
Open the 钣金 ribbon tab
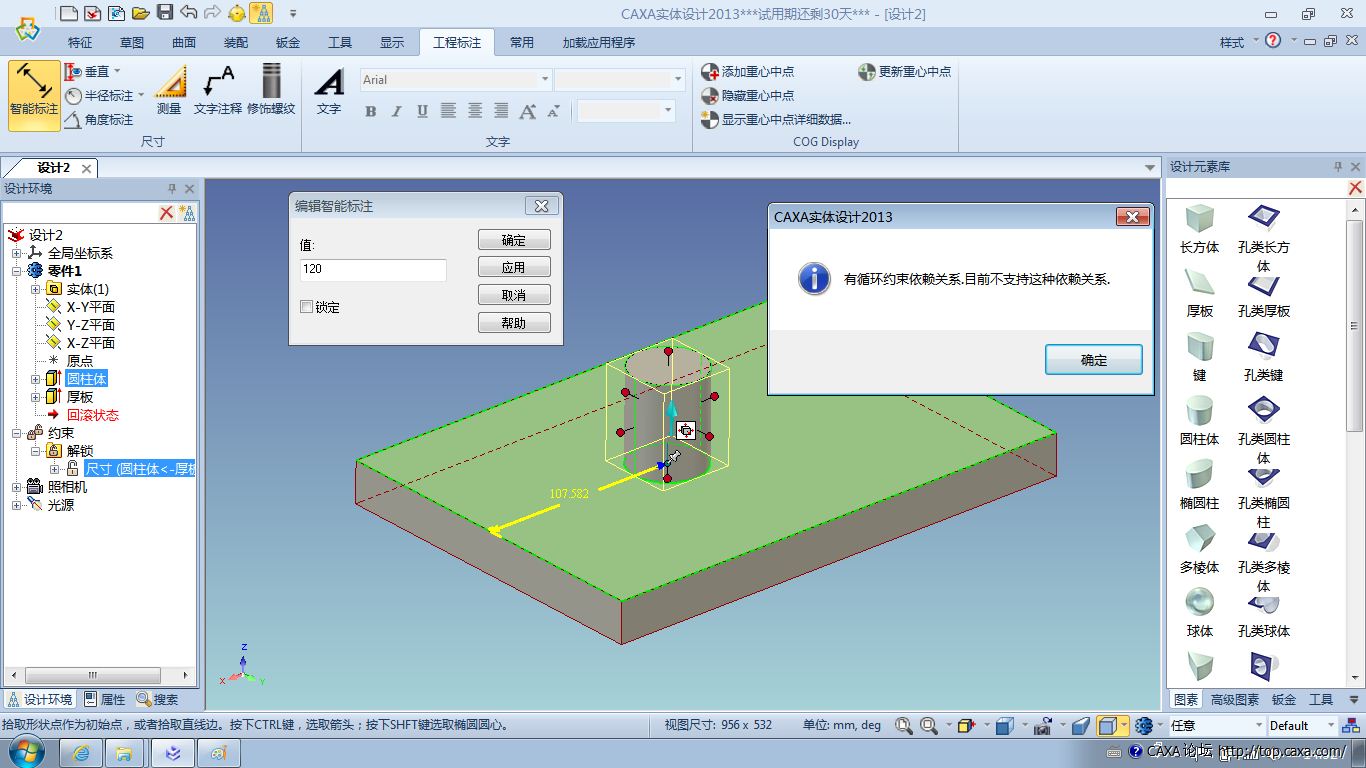point(288,43)
